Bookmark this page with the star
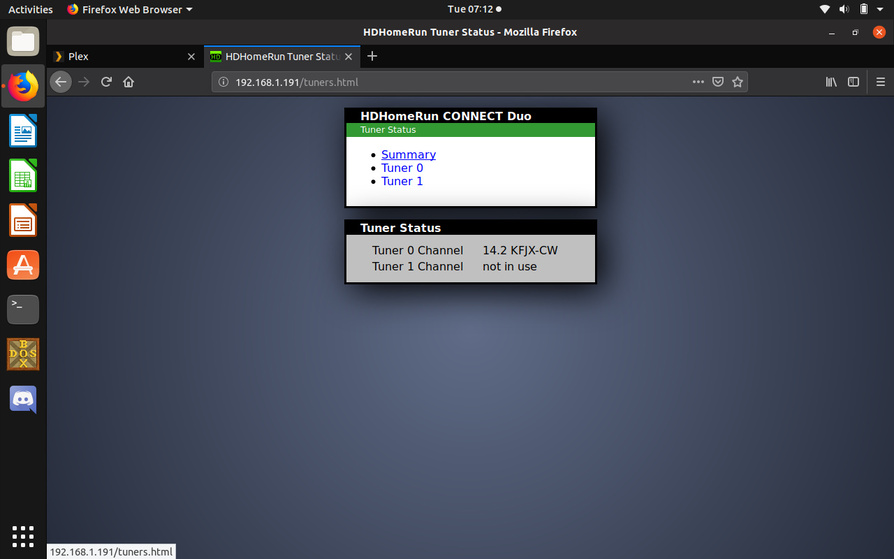The image size is (894, 559). 737,82
